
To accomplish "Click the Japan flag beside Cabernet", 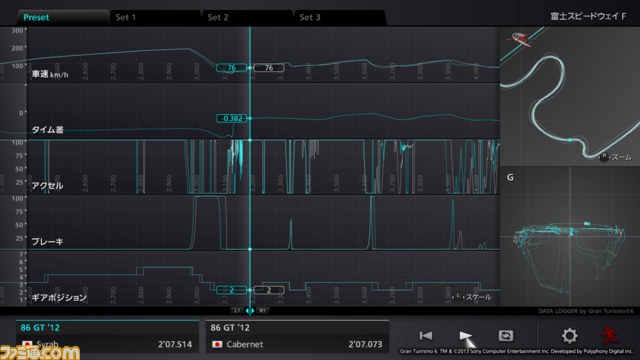I will 217,344.
